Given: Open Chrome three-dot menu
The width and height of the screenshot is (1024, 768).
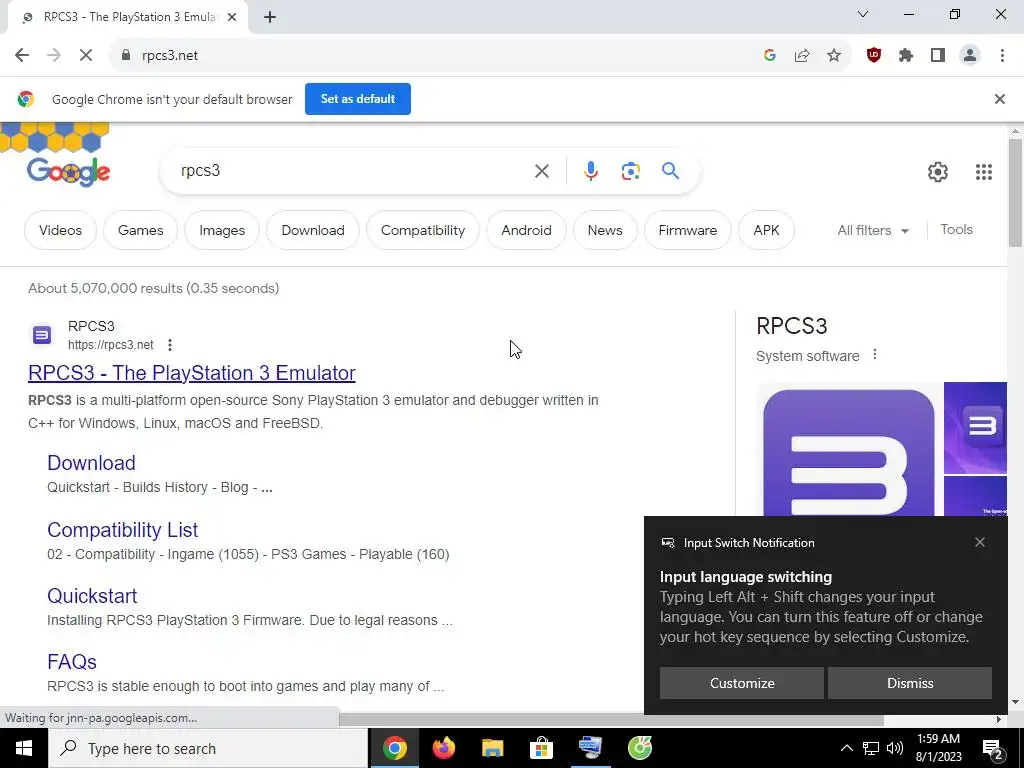Looking at the screenshot, I should tap(1002, 56).
